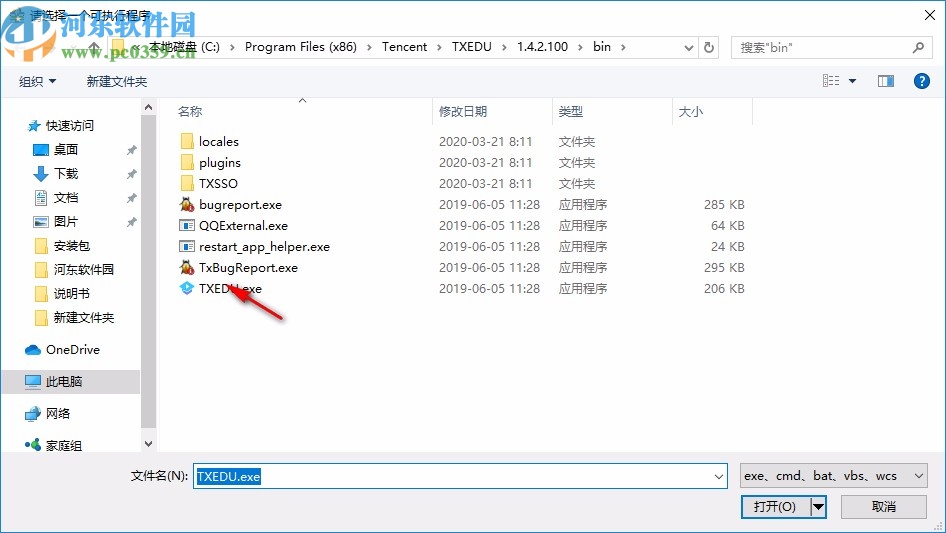The width and height of the screenshot is (946, 533).
Task: Expand the chevron after bin in the path
Action: click(623, 47)
